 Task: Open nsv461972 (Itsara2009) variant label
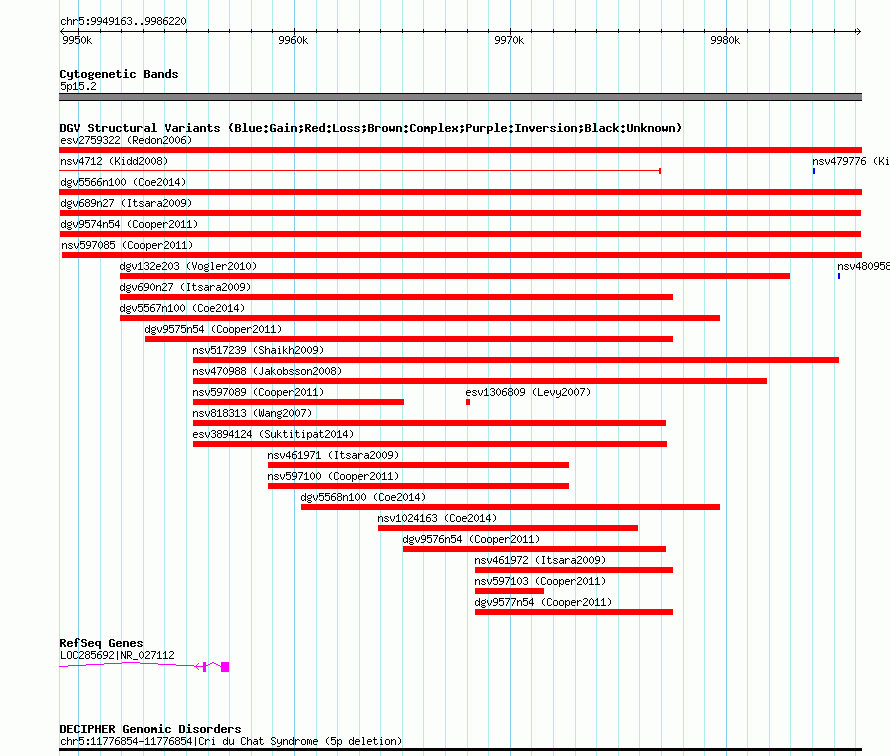[540, 560]
